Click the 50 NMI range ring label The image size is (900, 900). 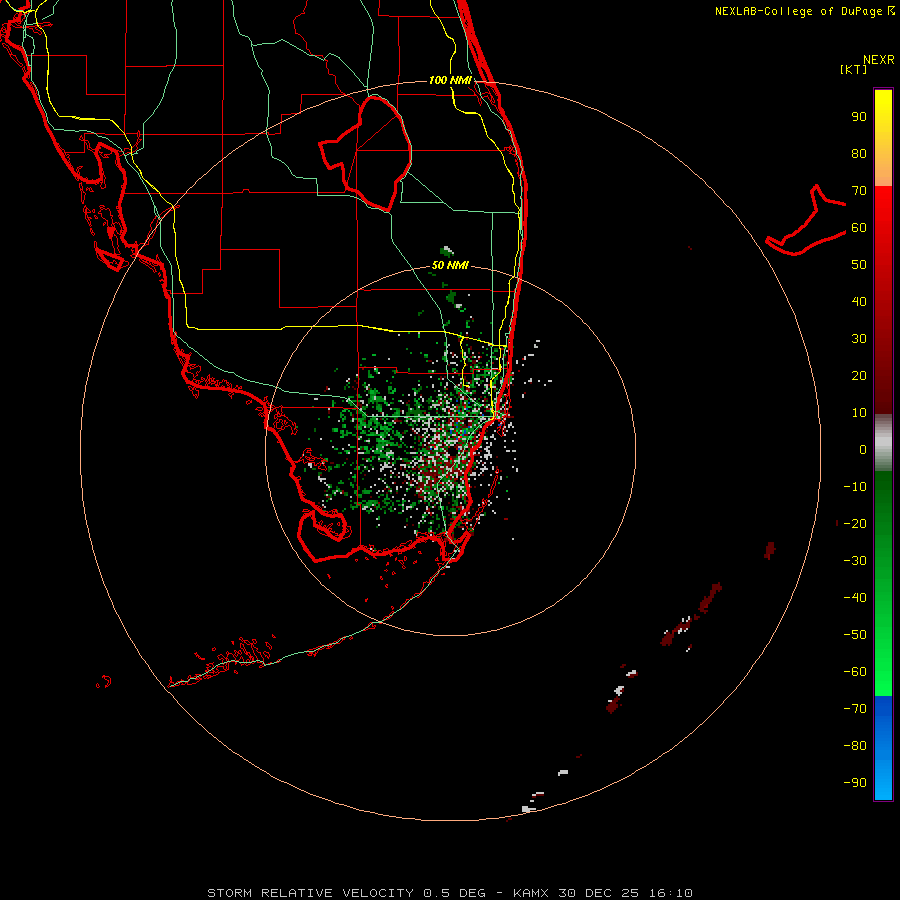450,265
